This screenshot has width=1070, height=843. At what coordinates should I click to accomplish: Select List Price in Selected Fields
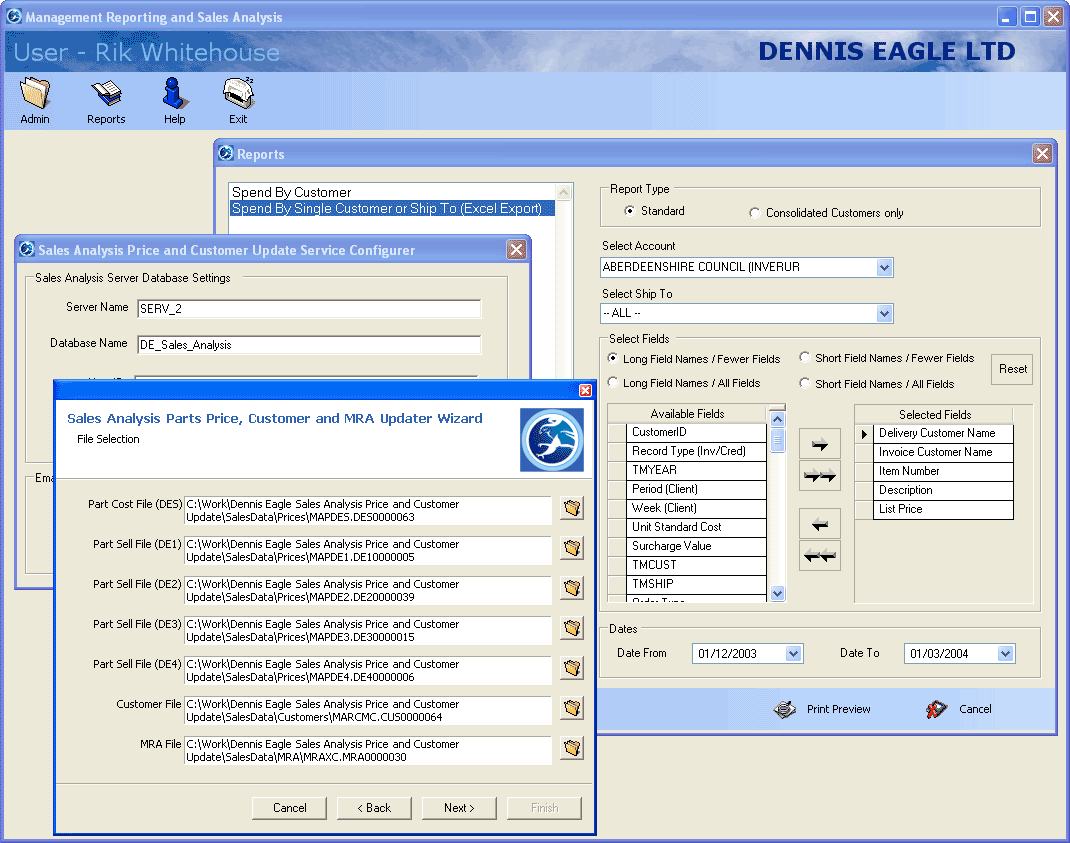coord(943,509)
